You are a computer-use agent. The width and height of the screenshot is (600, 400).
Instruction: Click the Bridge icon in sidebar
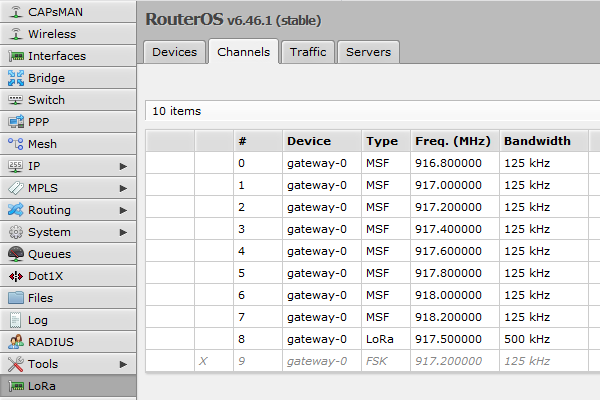pos(16,78)
